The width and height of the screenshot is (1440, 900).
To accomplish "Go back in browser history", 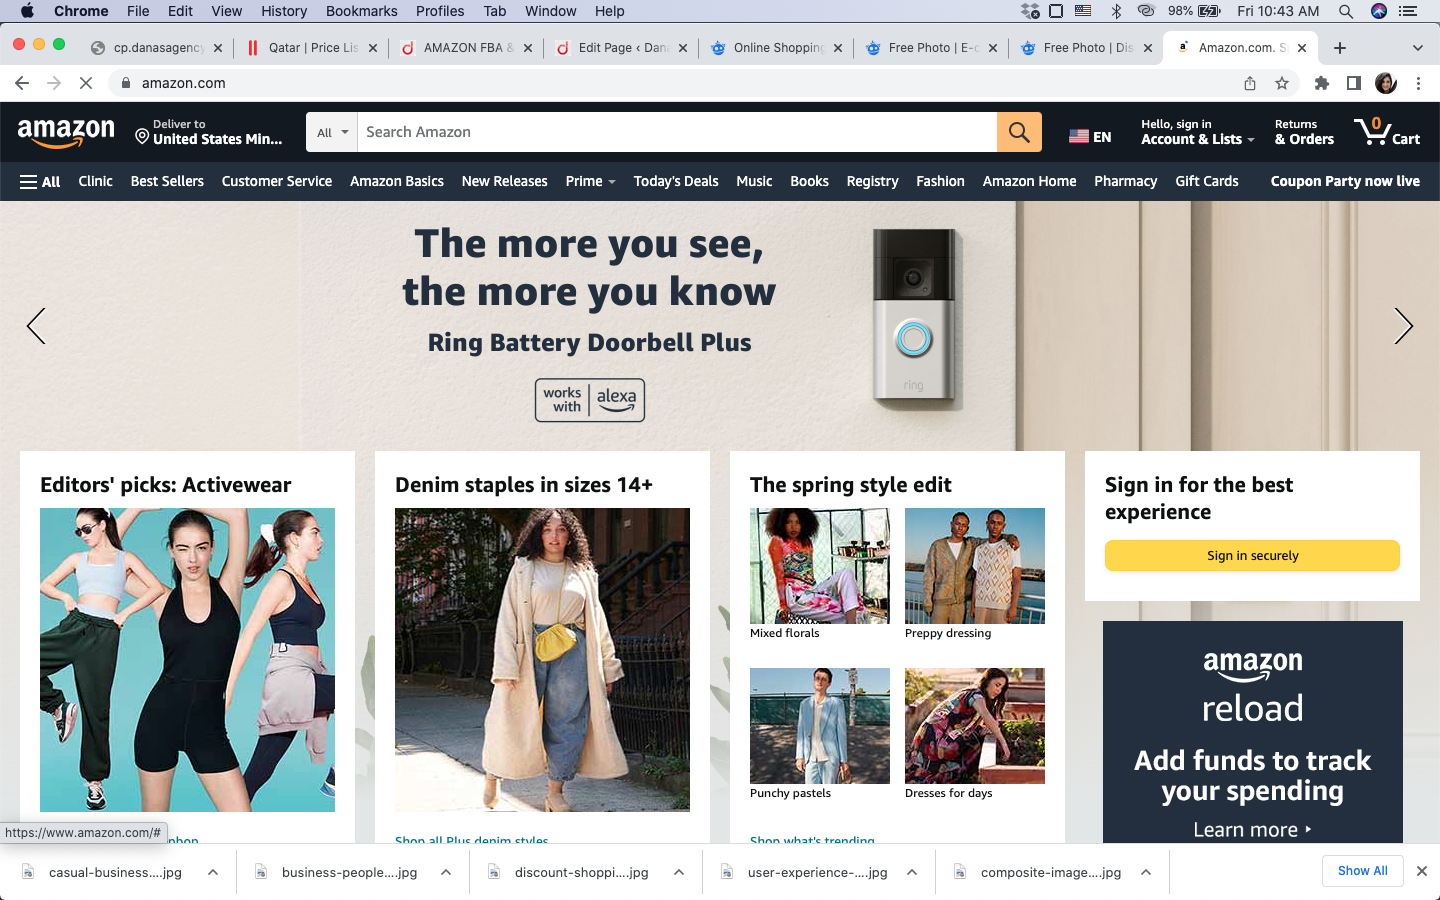I will pos(22,83).
